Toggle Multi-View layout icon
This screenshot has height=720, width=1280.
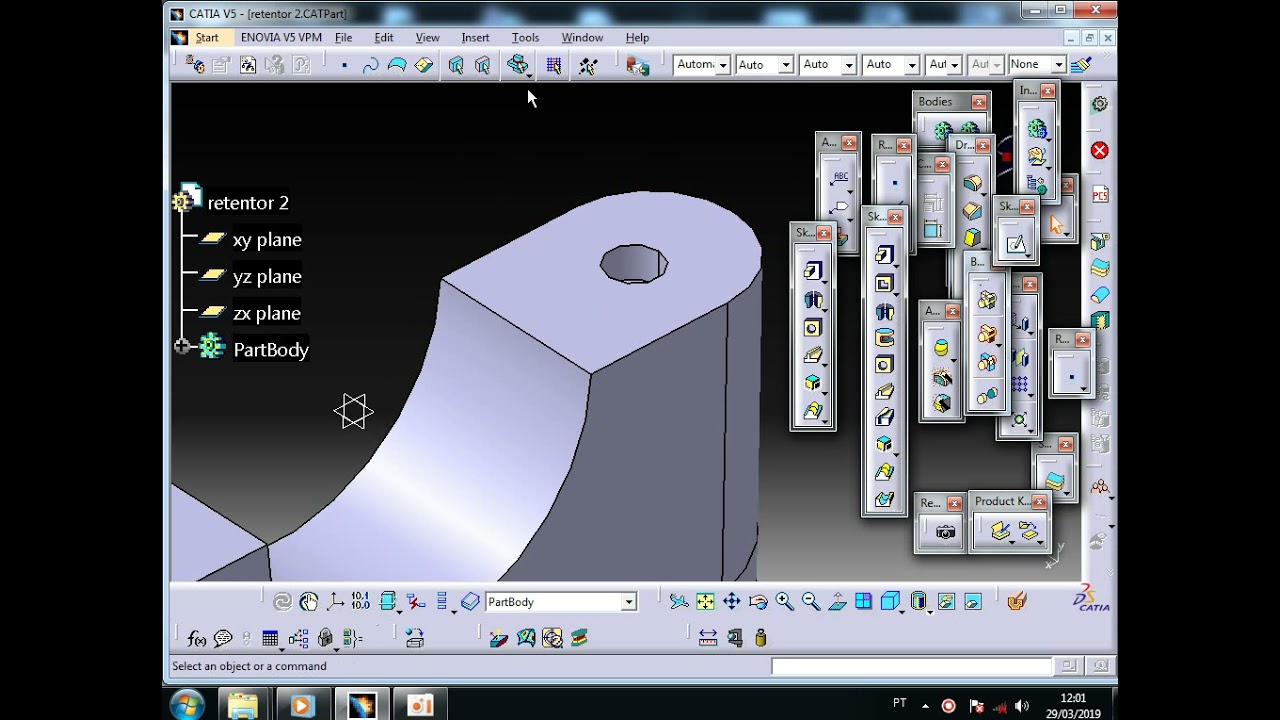[x=863, y=601]
